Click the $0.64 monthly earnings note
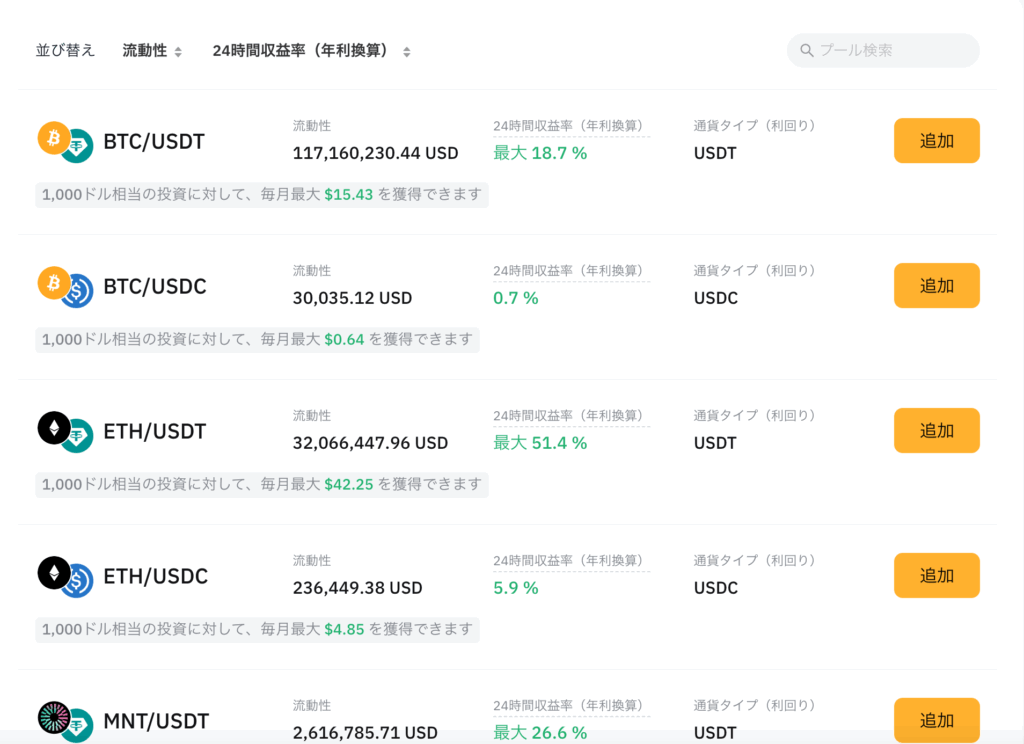The image size is (1024, 744). pos(257,340)
